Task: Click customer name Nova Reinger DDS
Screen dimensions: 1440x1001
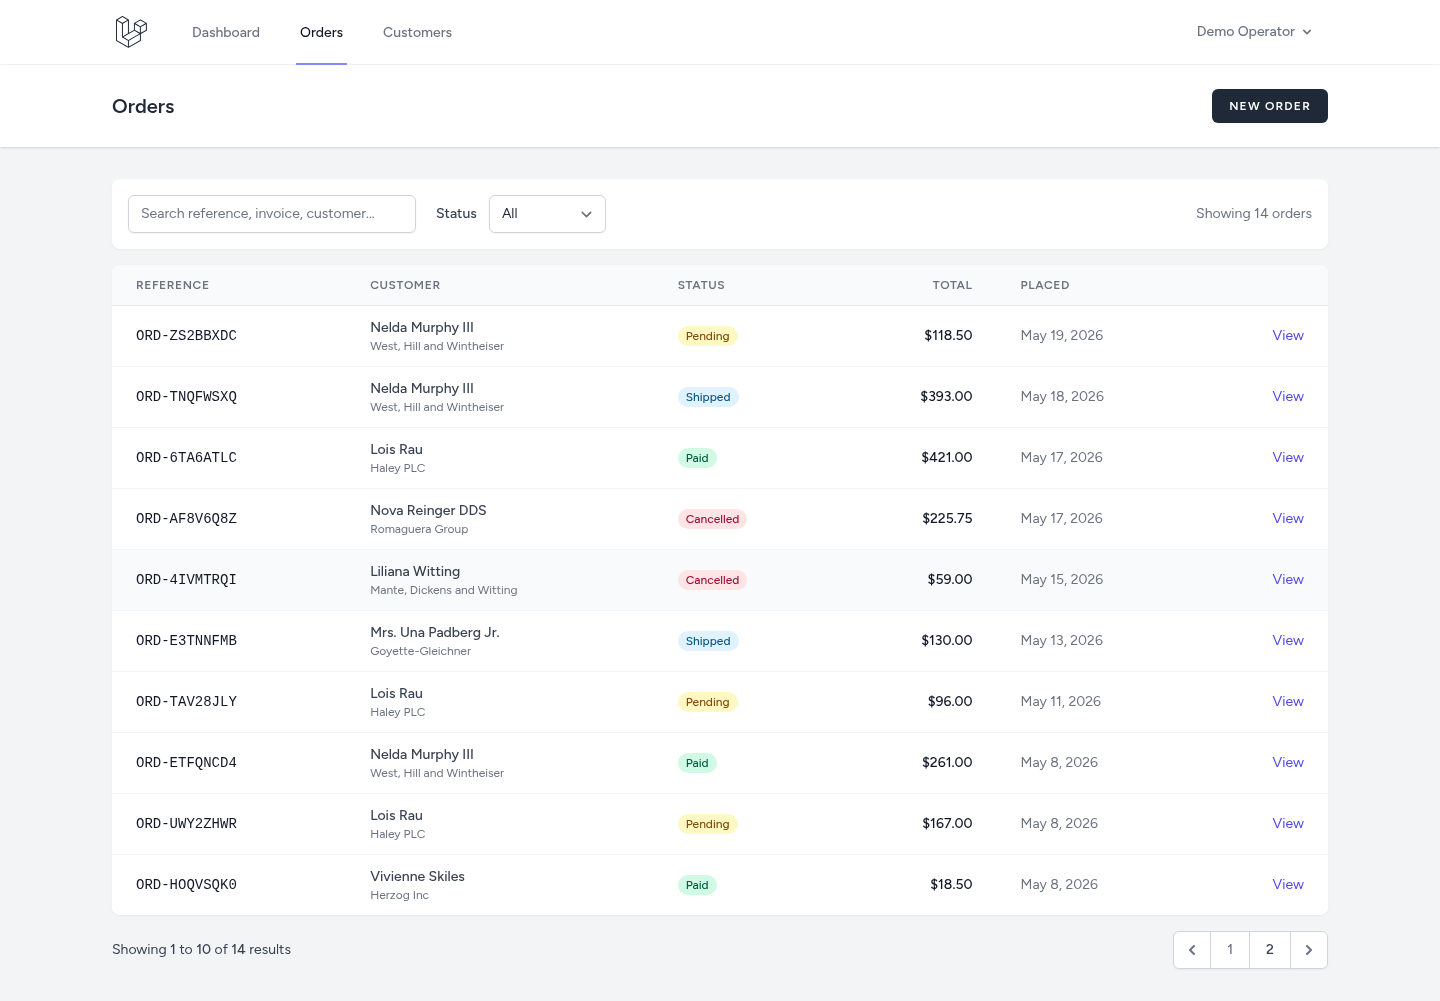Action: 428,510
